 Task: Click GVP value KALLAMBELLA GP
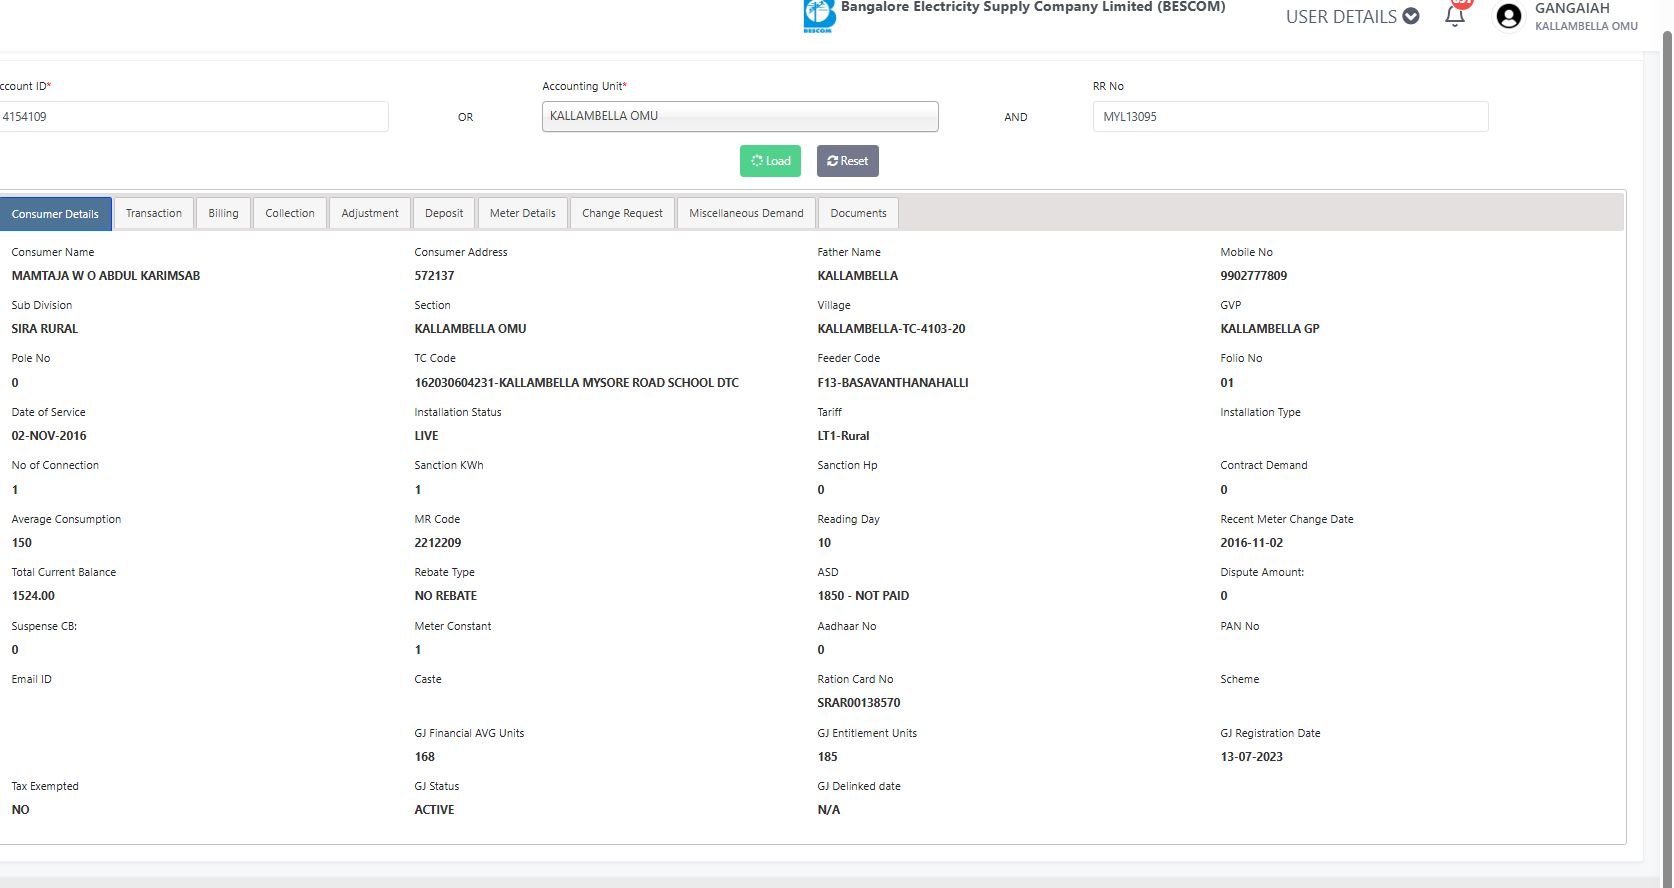[1270, 329]
